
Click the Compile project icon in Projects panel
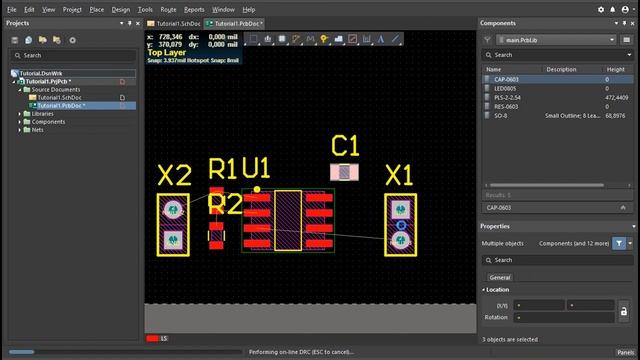coord(29,40)
